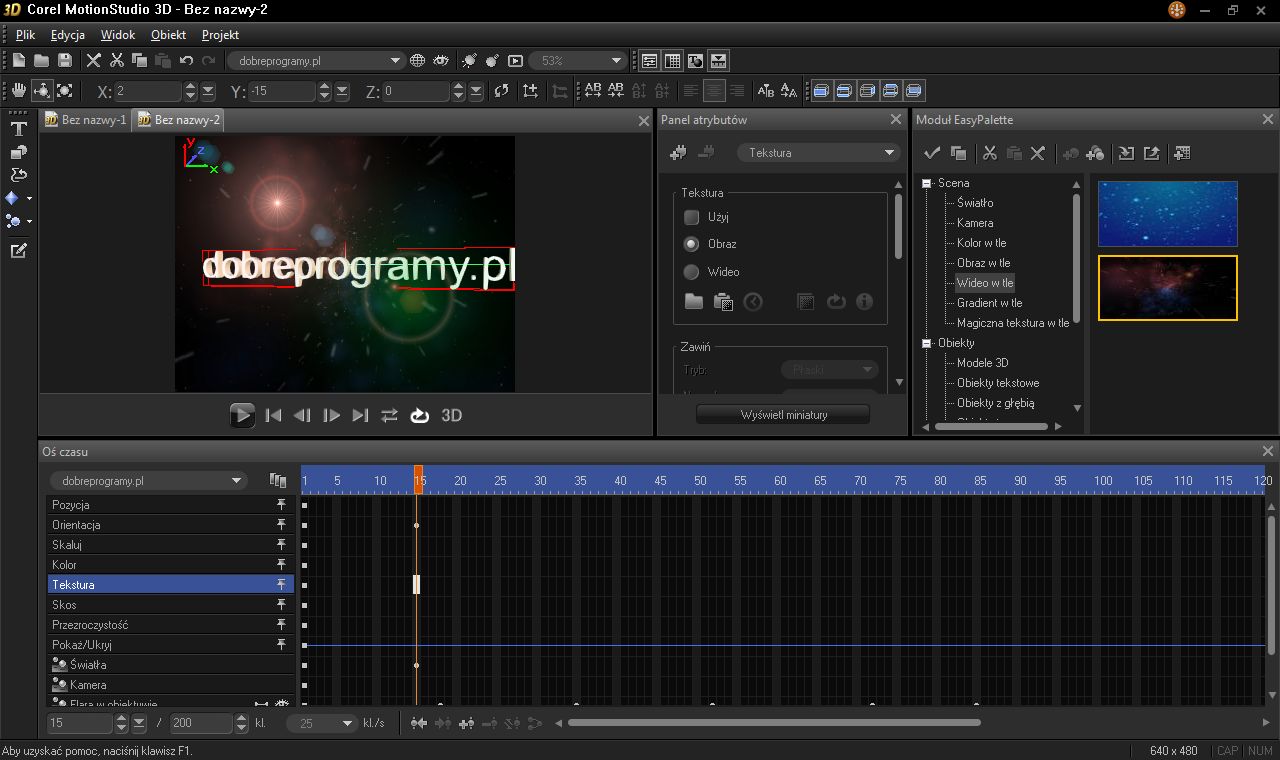Select the Skos track in timeline
This screenshot has width=1280, height=760.
coord(171,605)
